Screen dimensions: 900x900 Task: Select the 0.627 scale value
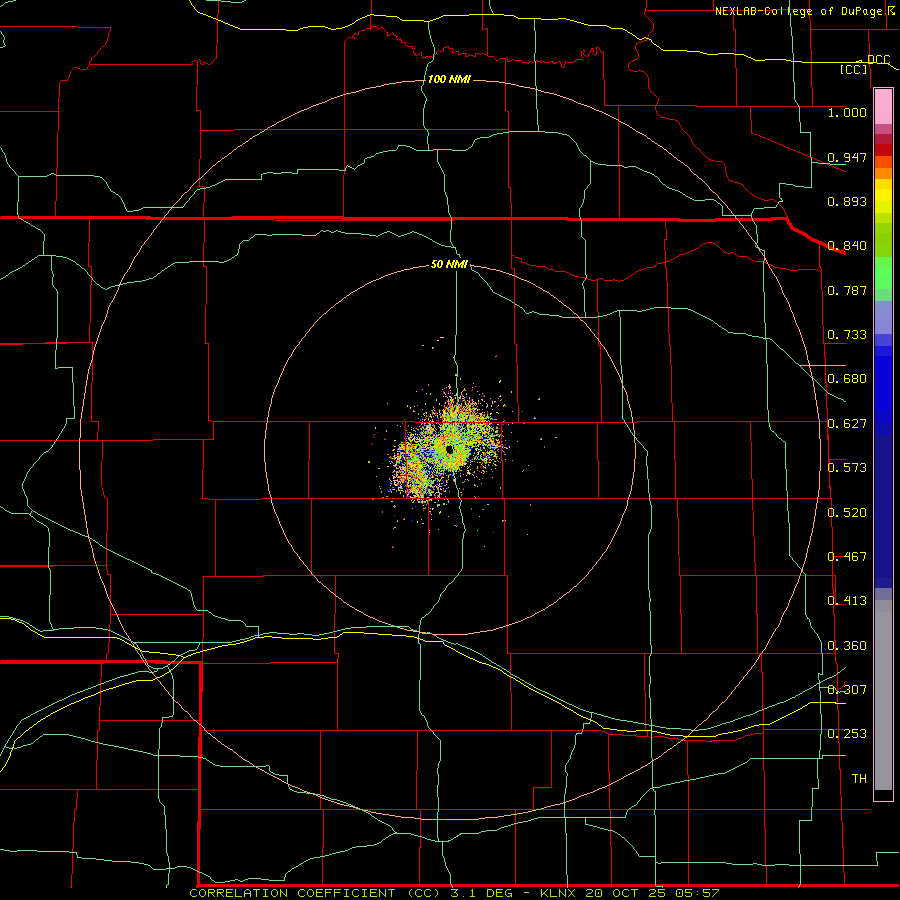(847, 424)
